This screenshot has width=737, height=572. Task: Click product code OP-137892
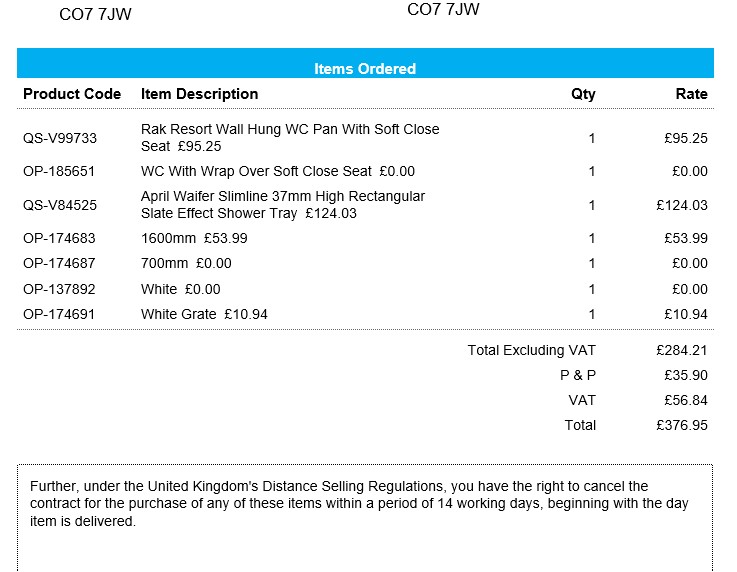[x=59, y=289]
